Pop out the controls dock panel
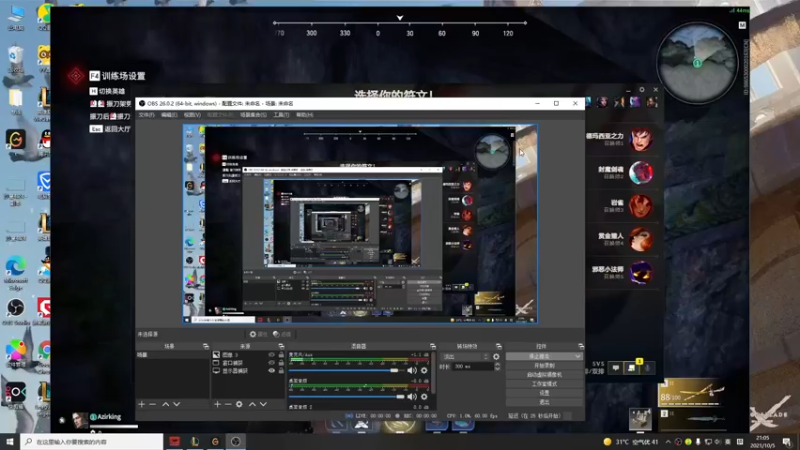This screenshot has width=800, height=450. 581,346
